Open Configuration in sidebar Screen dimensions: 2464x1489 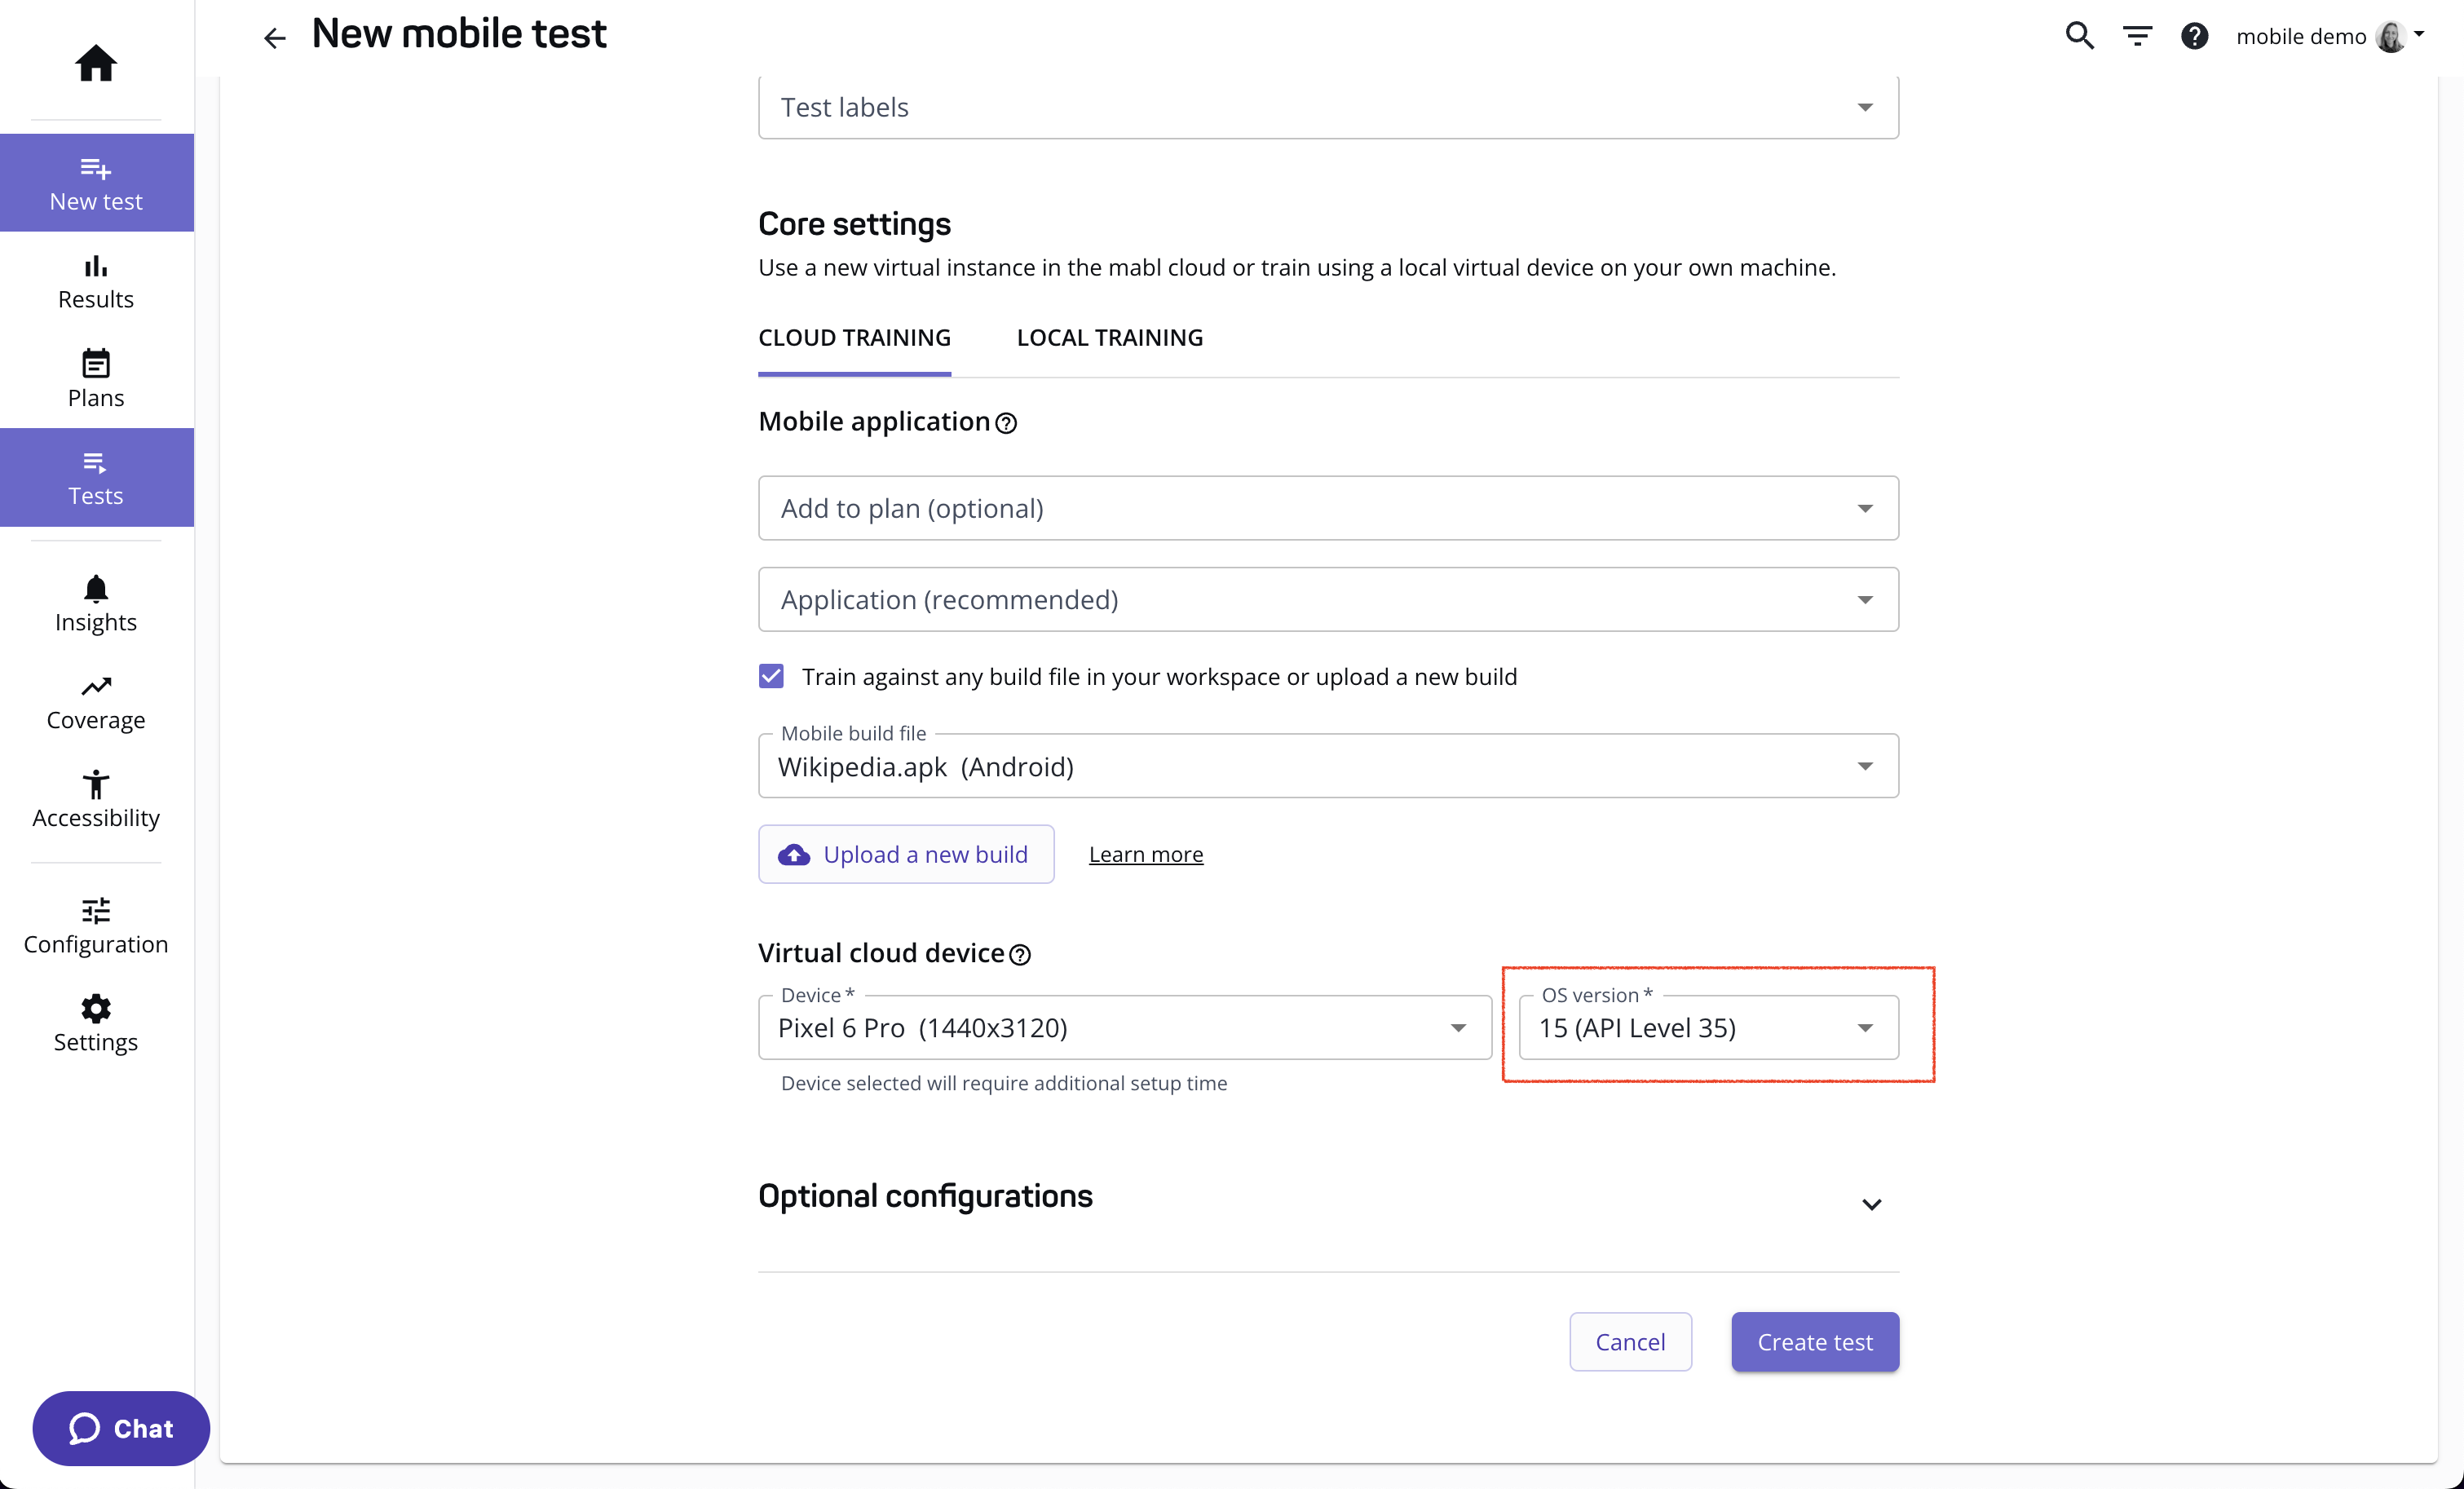point(96,926)
